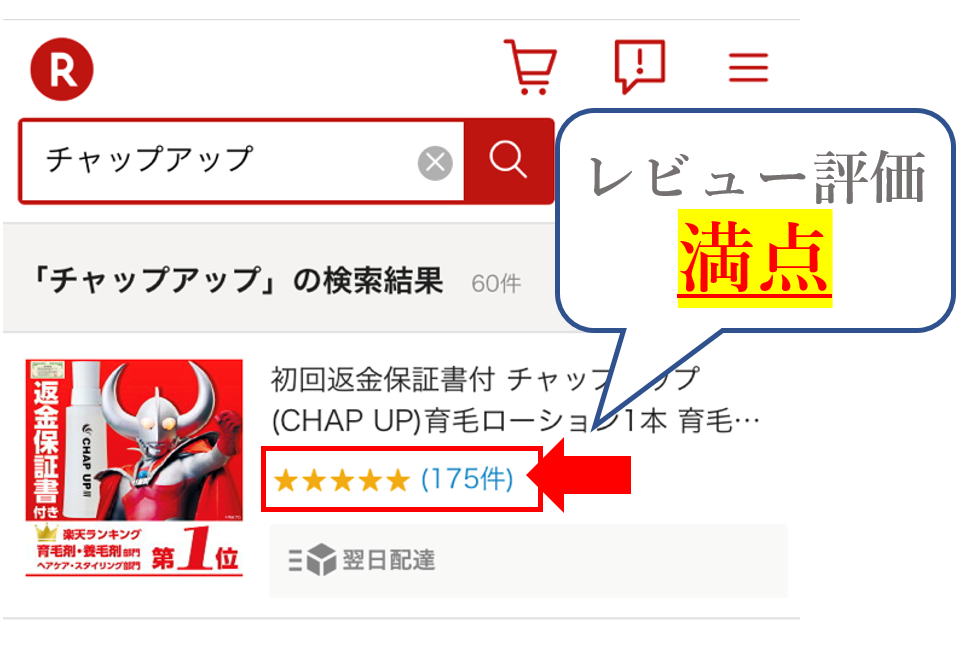Open the Rakuten home logo
The width and height of the screenshot is (959, 646).
[x=62, y=69]
